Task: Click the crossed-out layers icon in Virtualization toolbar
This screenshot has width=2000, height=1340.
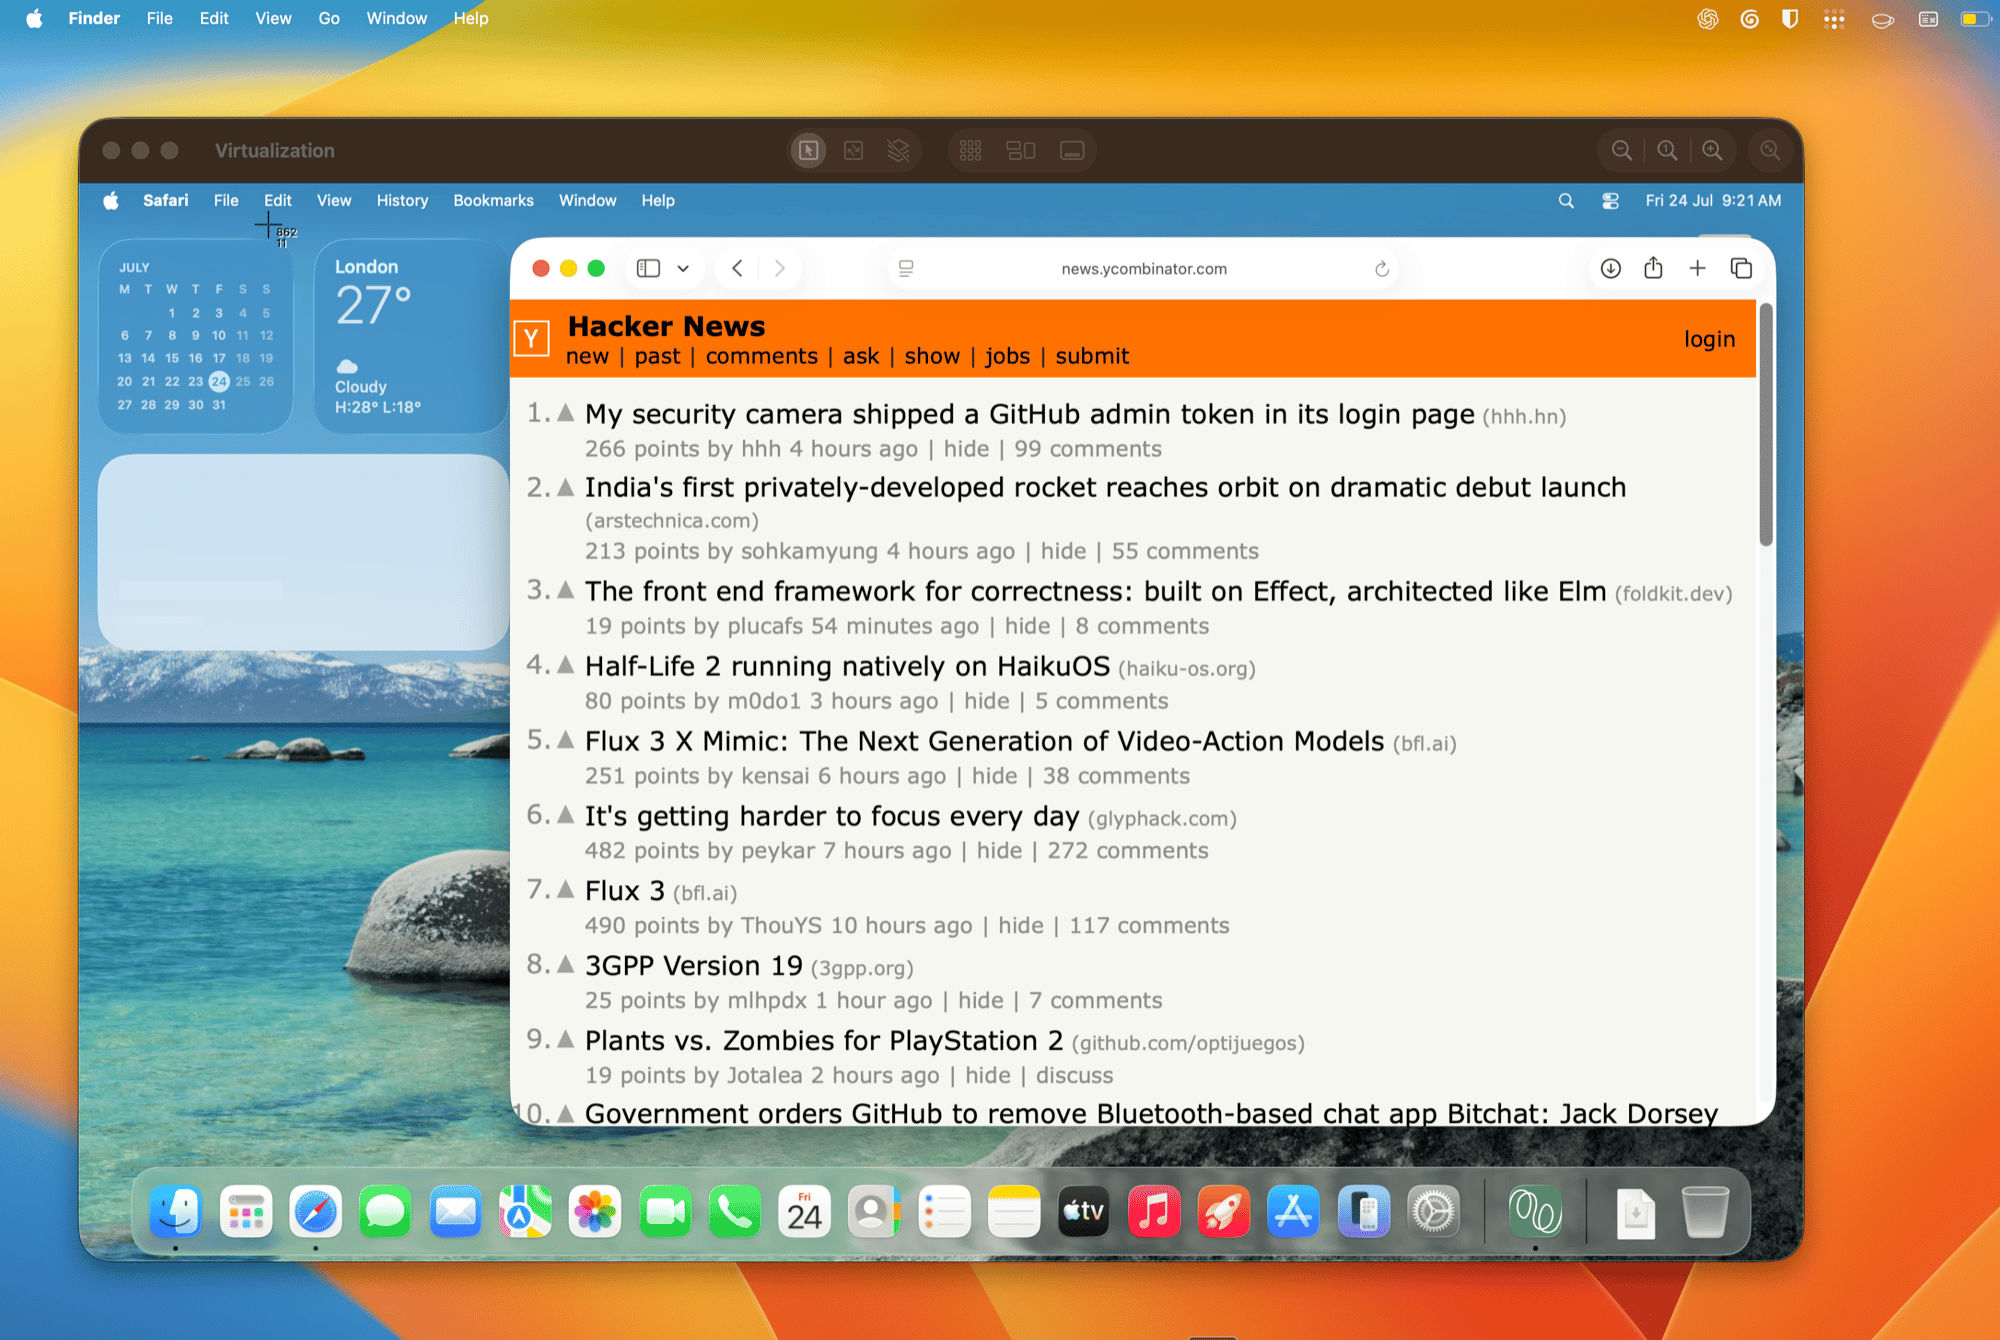Action: pos(898,150)
